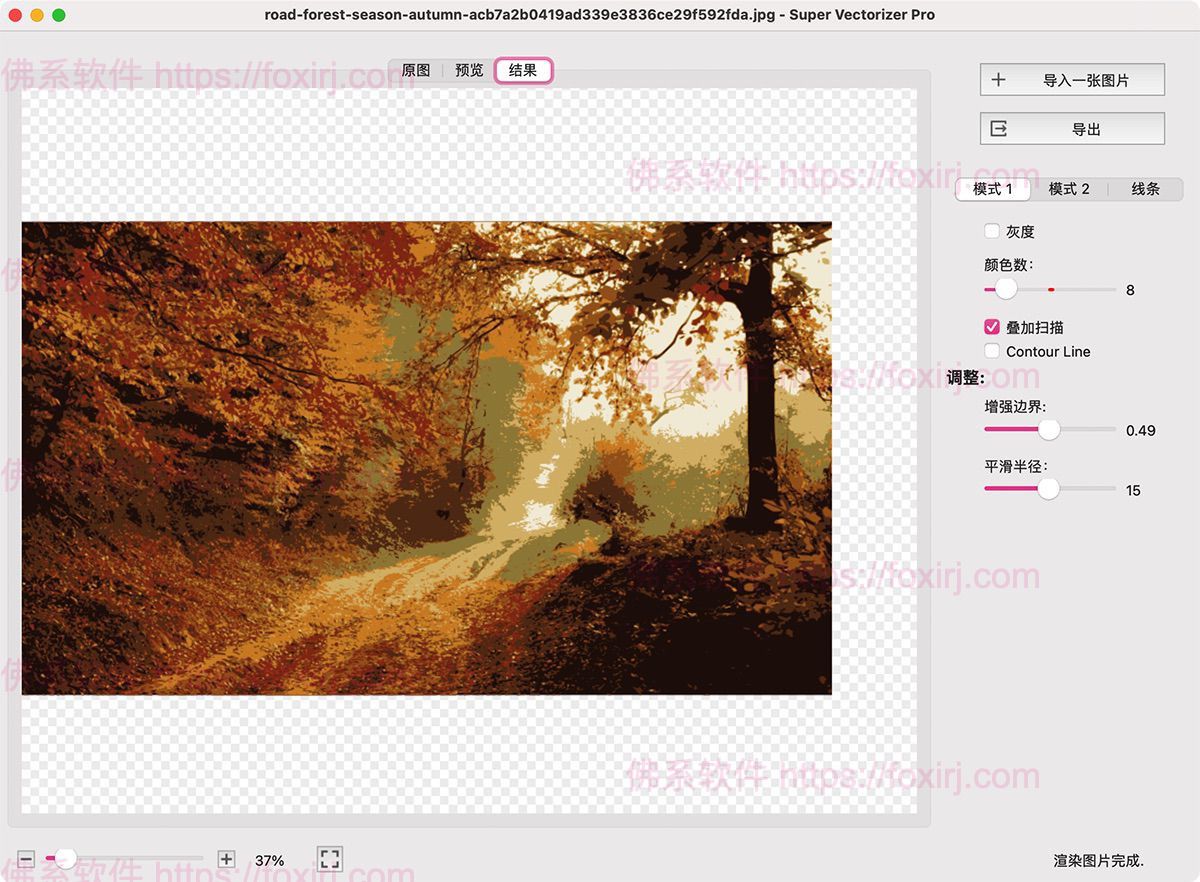Zoom out using the minus magnifier icon

click(x=25, y=858)
